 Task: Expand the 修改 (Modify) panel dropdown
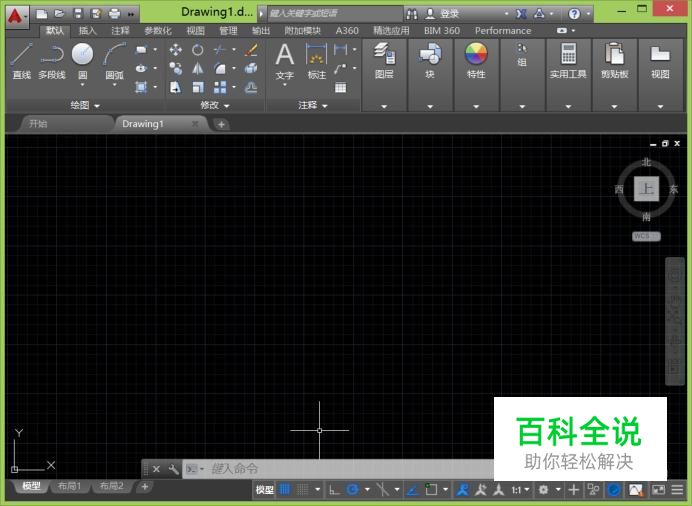[226, 105]
